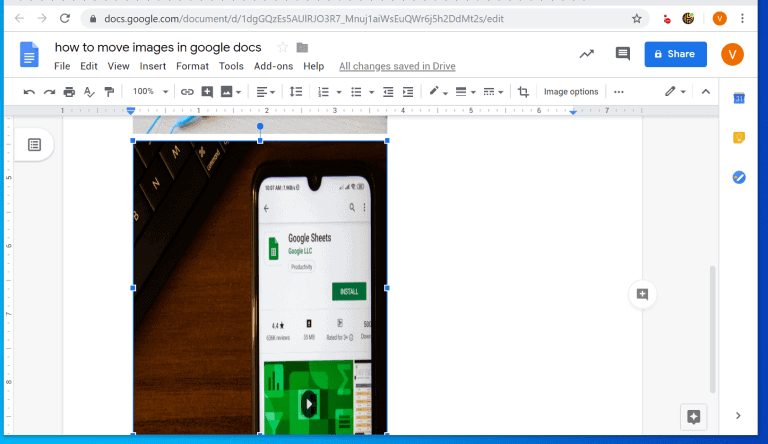The image size is (768, 444).
Task: Click All changes saved in Drive
Action: click(397, 66)
